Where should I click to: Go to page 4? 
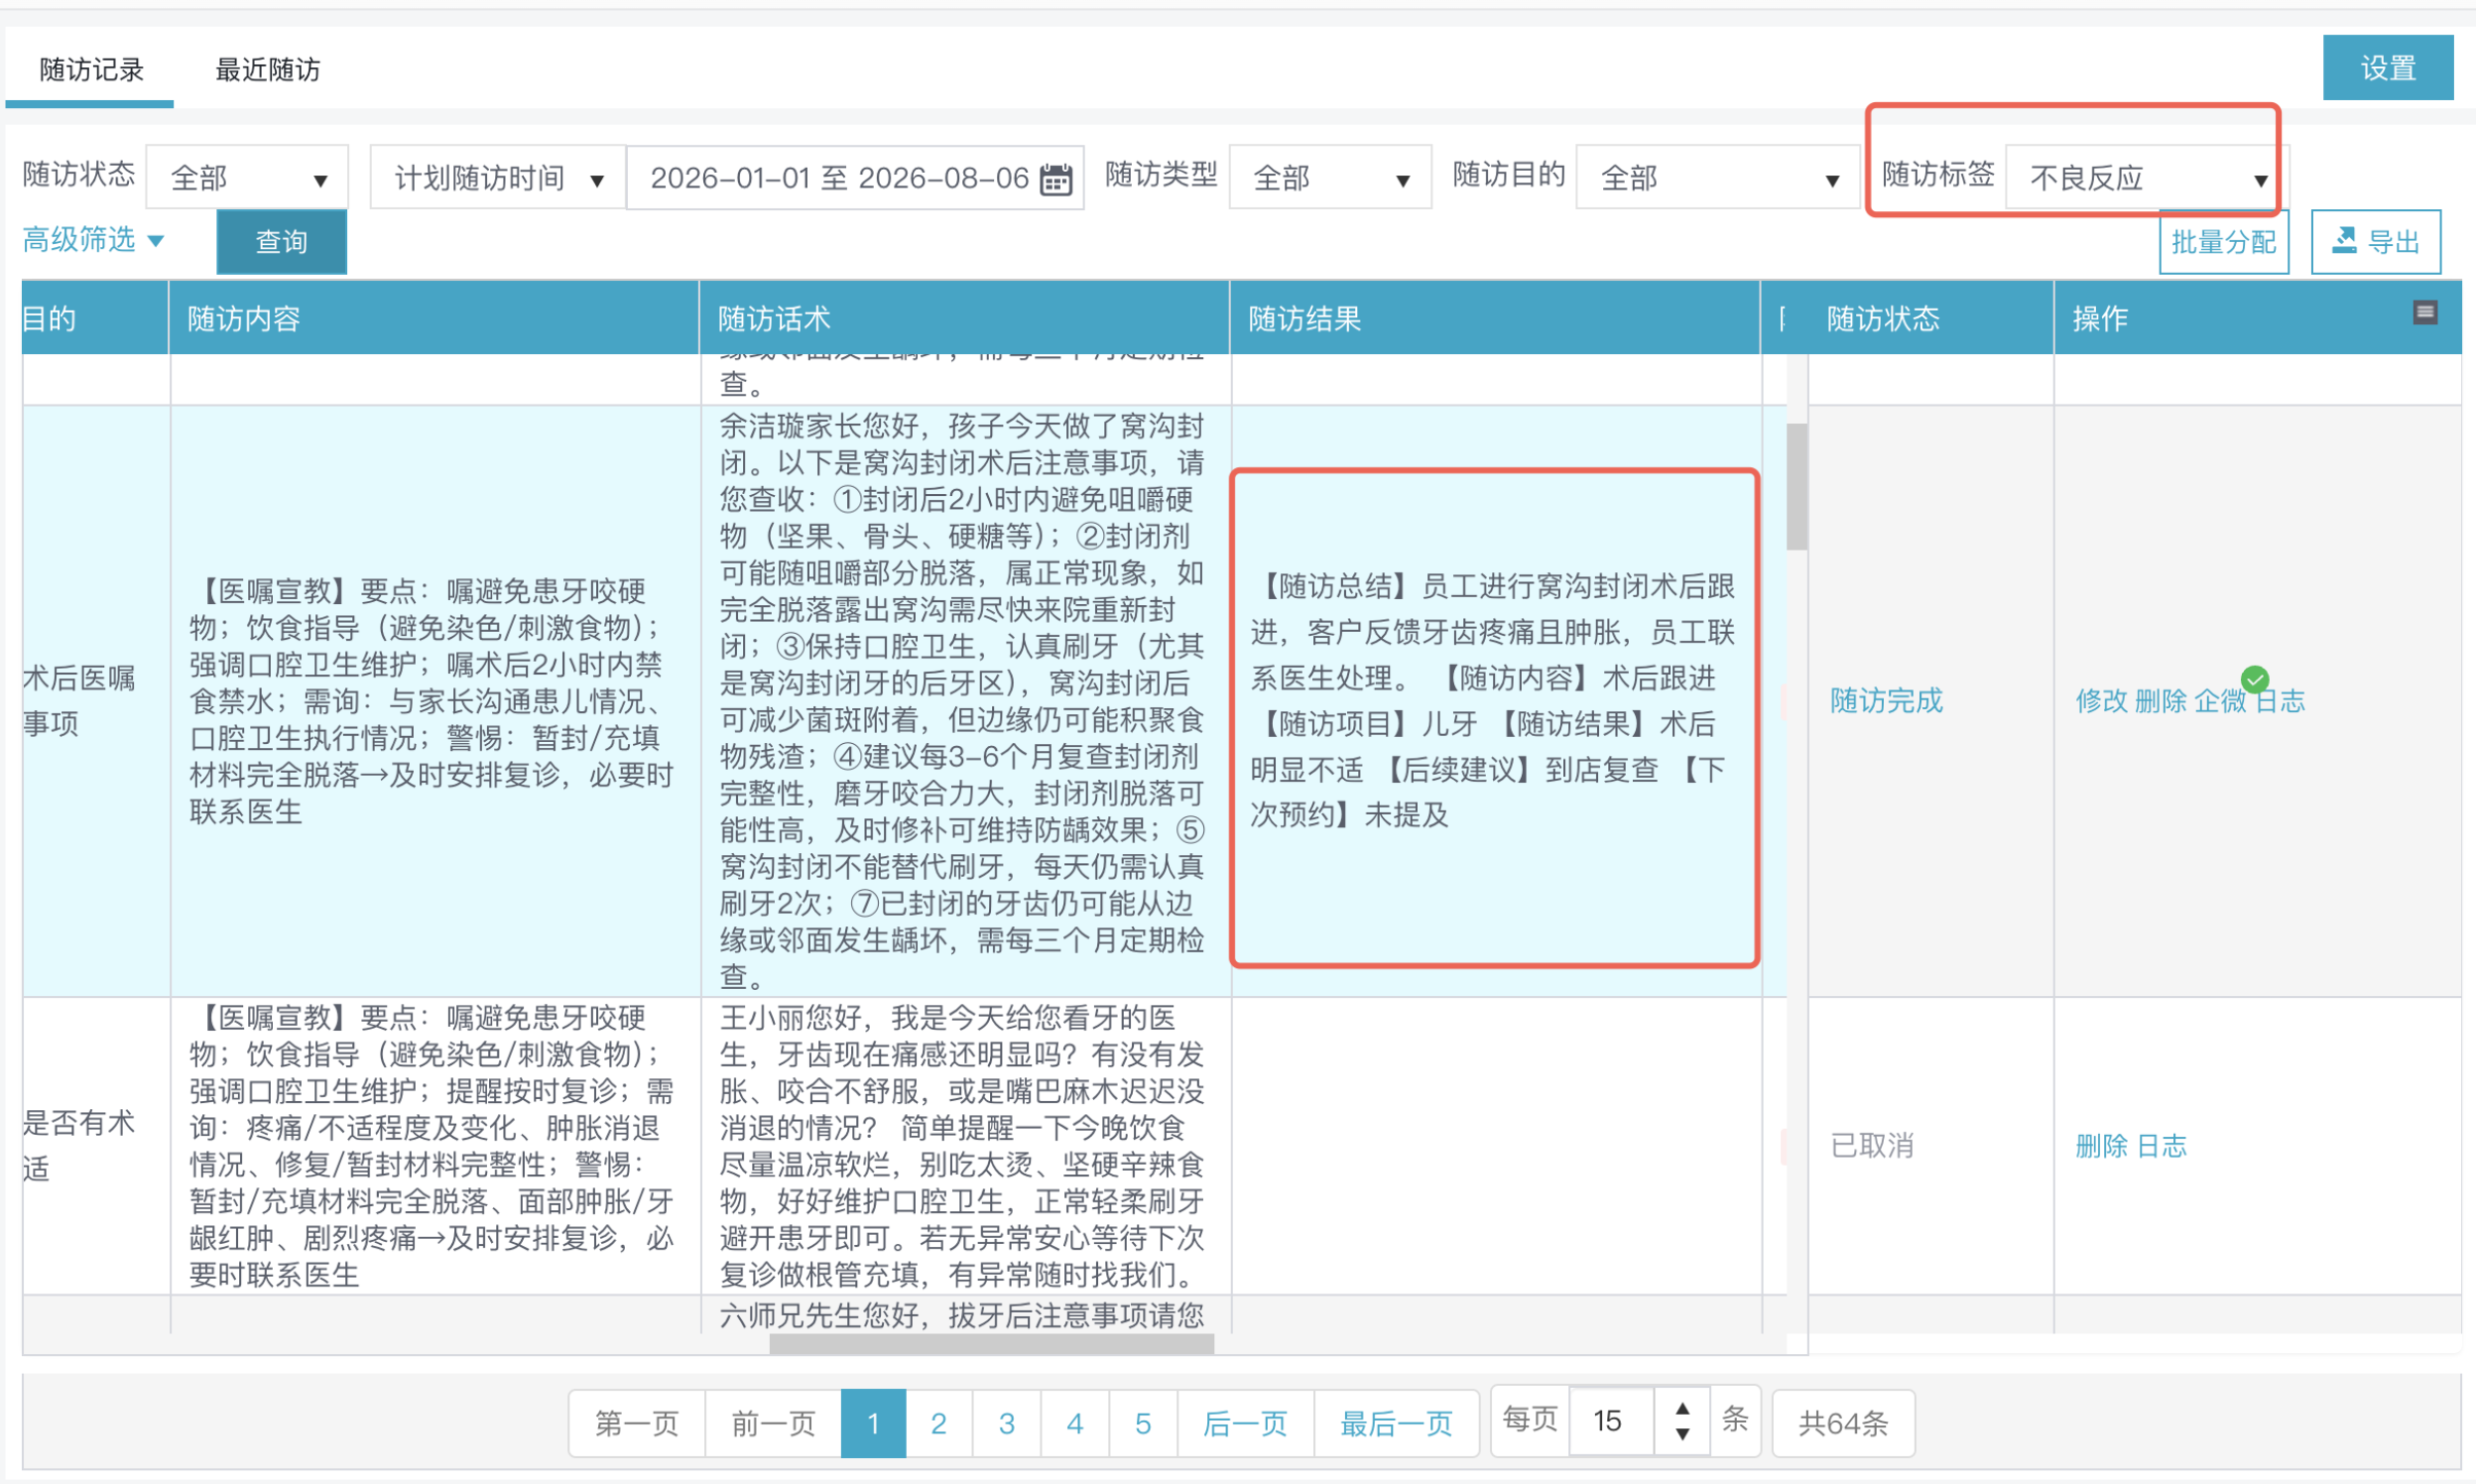pos(1074,1423)
